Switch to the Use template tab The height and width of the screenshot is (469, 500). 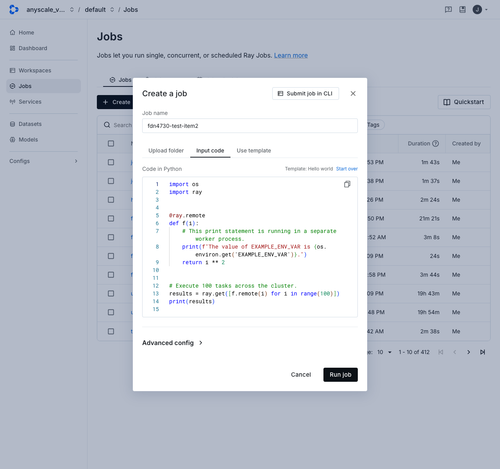point(254,151)
